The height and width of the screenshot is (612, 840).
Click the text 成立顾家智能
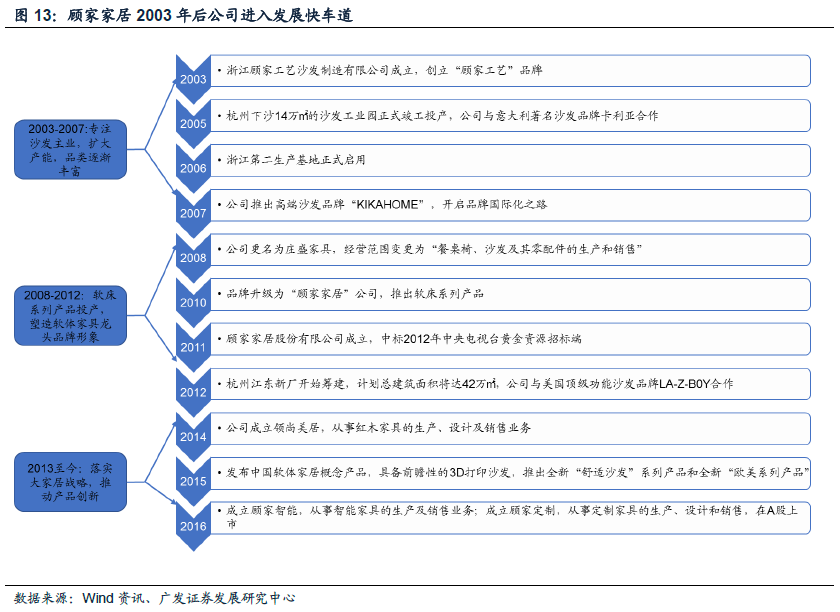pyautogui.click(x=511, y=517)
